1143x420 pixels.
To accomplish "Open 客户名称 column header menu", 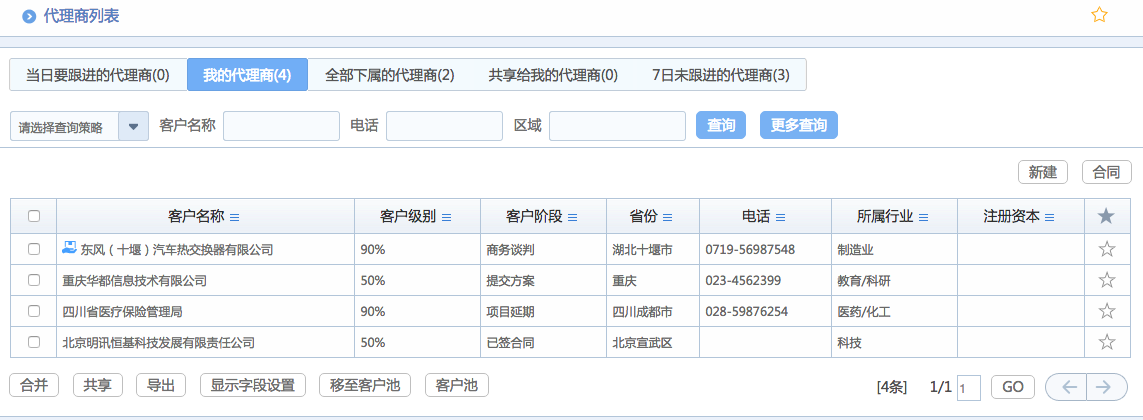I will click(x=235, y=217).
